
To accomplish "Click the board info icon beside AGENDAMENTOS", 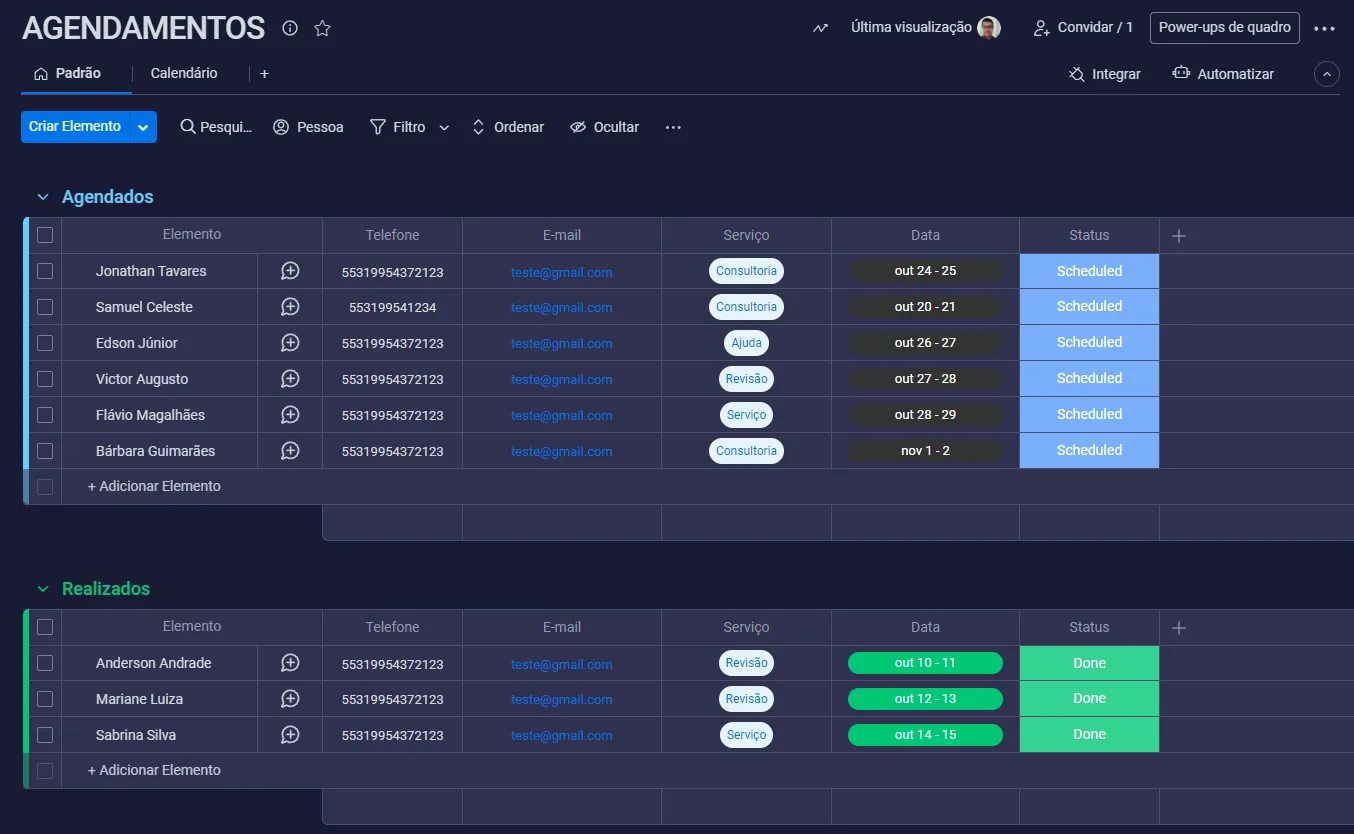I will [x=290, y=28].
